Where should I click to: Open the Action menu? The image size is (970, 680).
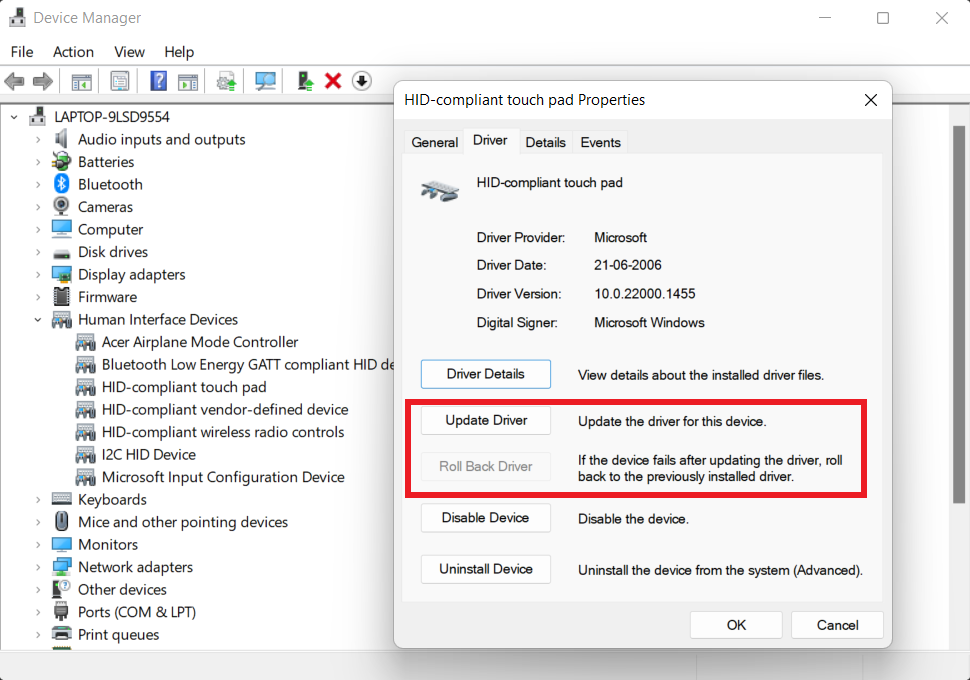click(x=74, y=51)
